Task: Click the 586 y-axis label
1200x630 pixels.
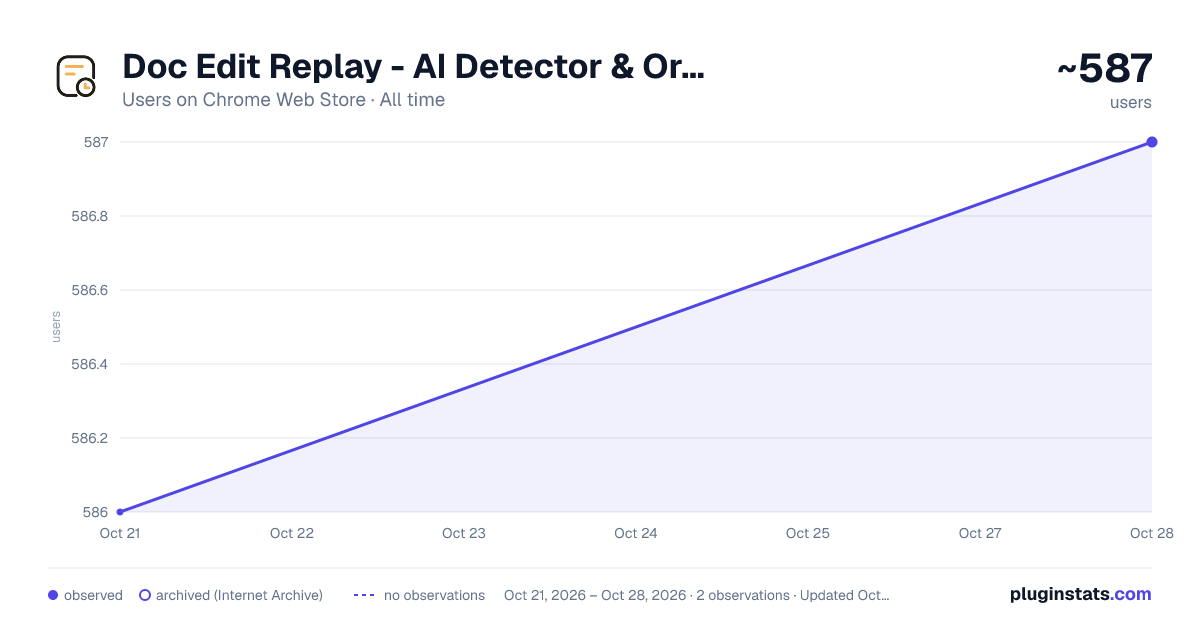Action: click(96, 512)
